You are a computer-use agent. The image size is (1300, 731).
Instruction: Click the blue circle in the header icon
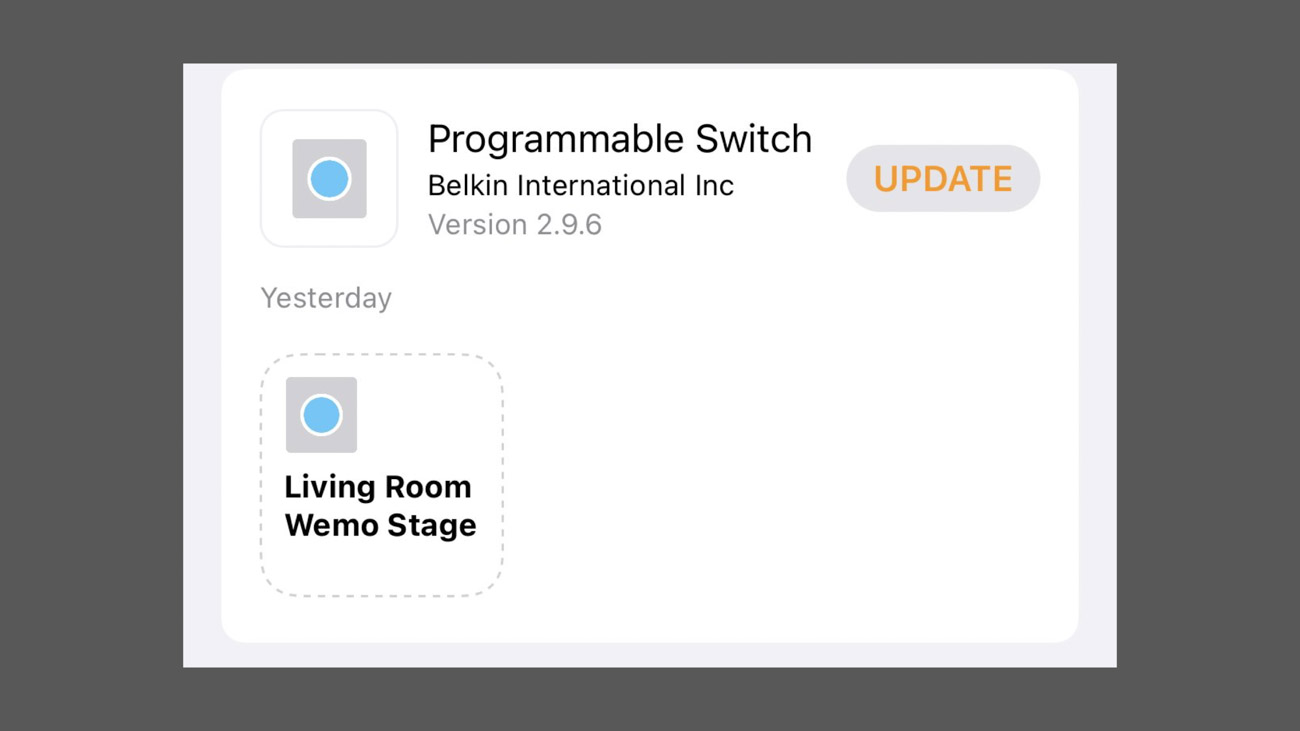tap(329, 179)
